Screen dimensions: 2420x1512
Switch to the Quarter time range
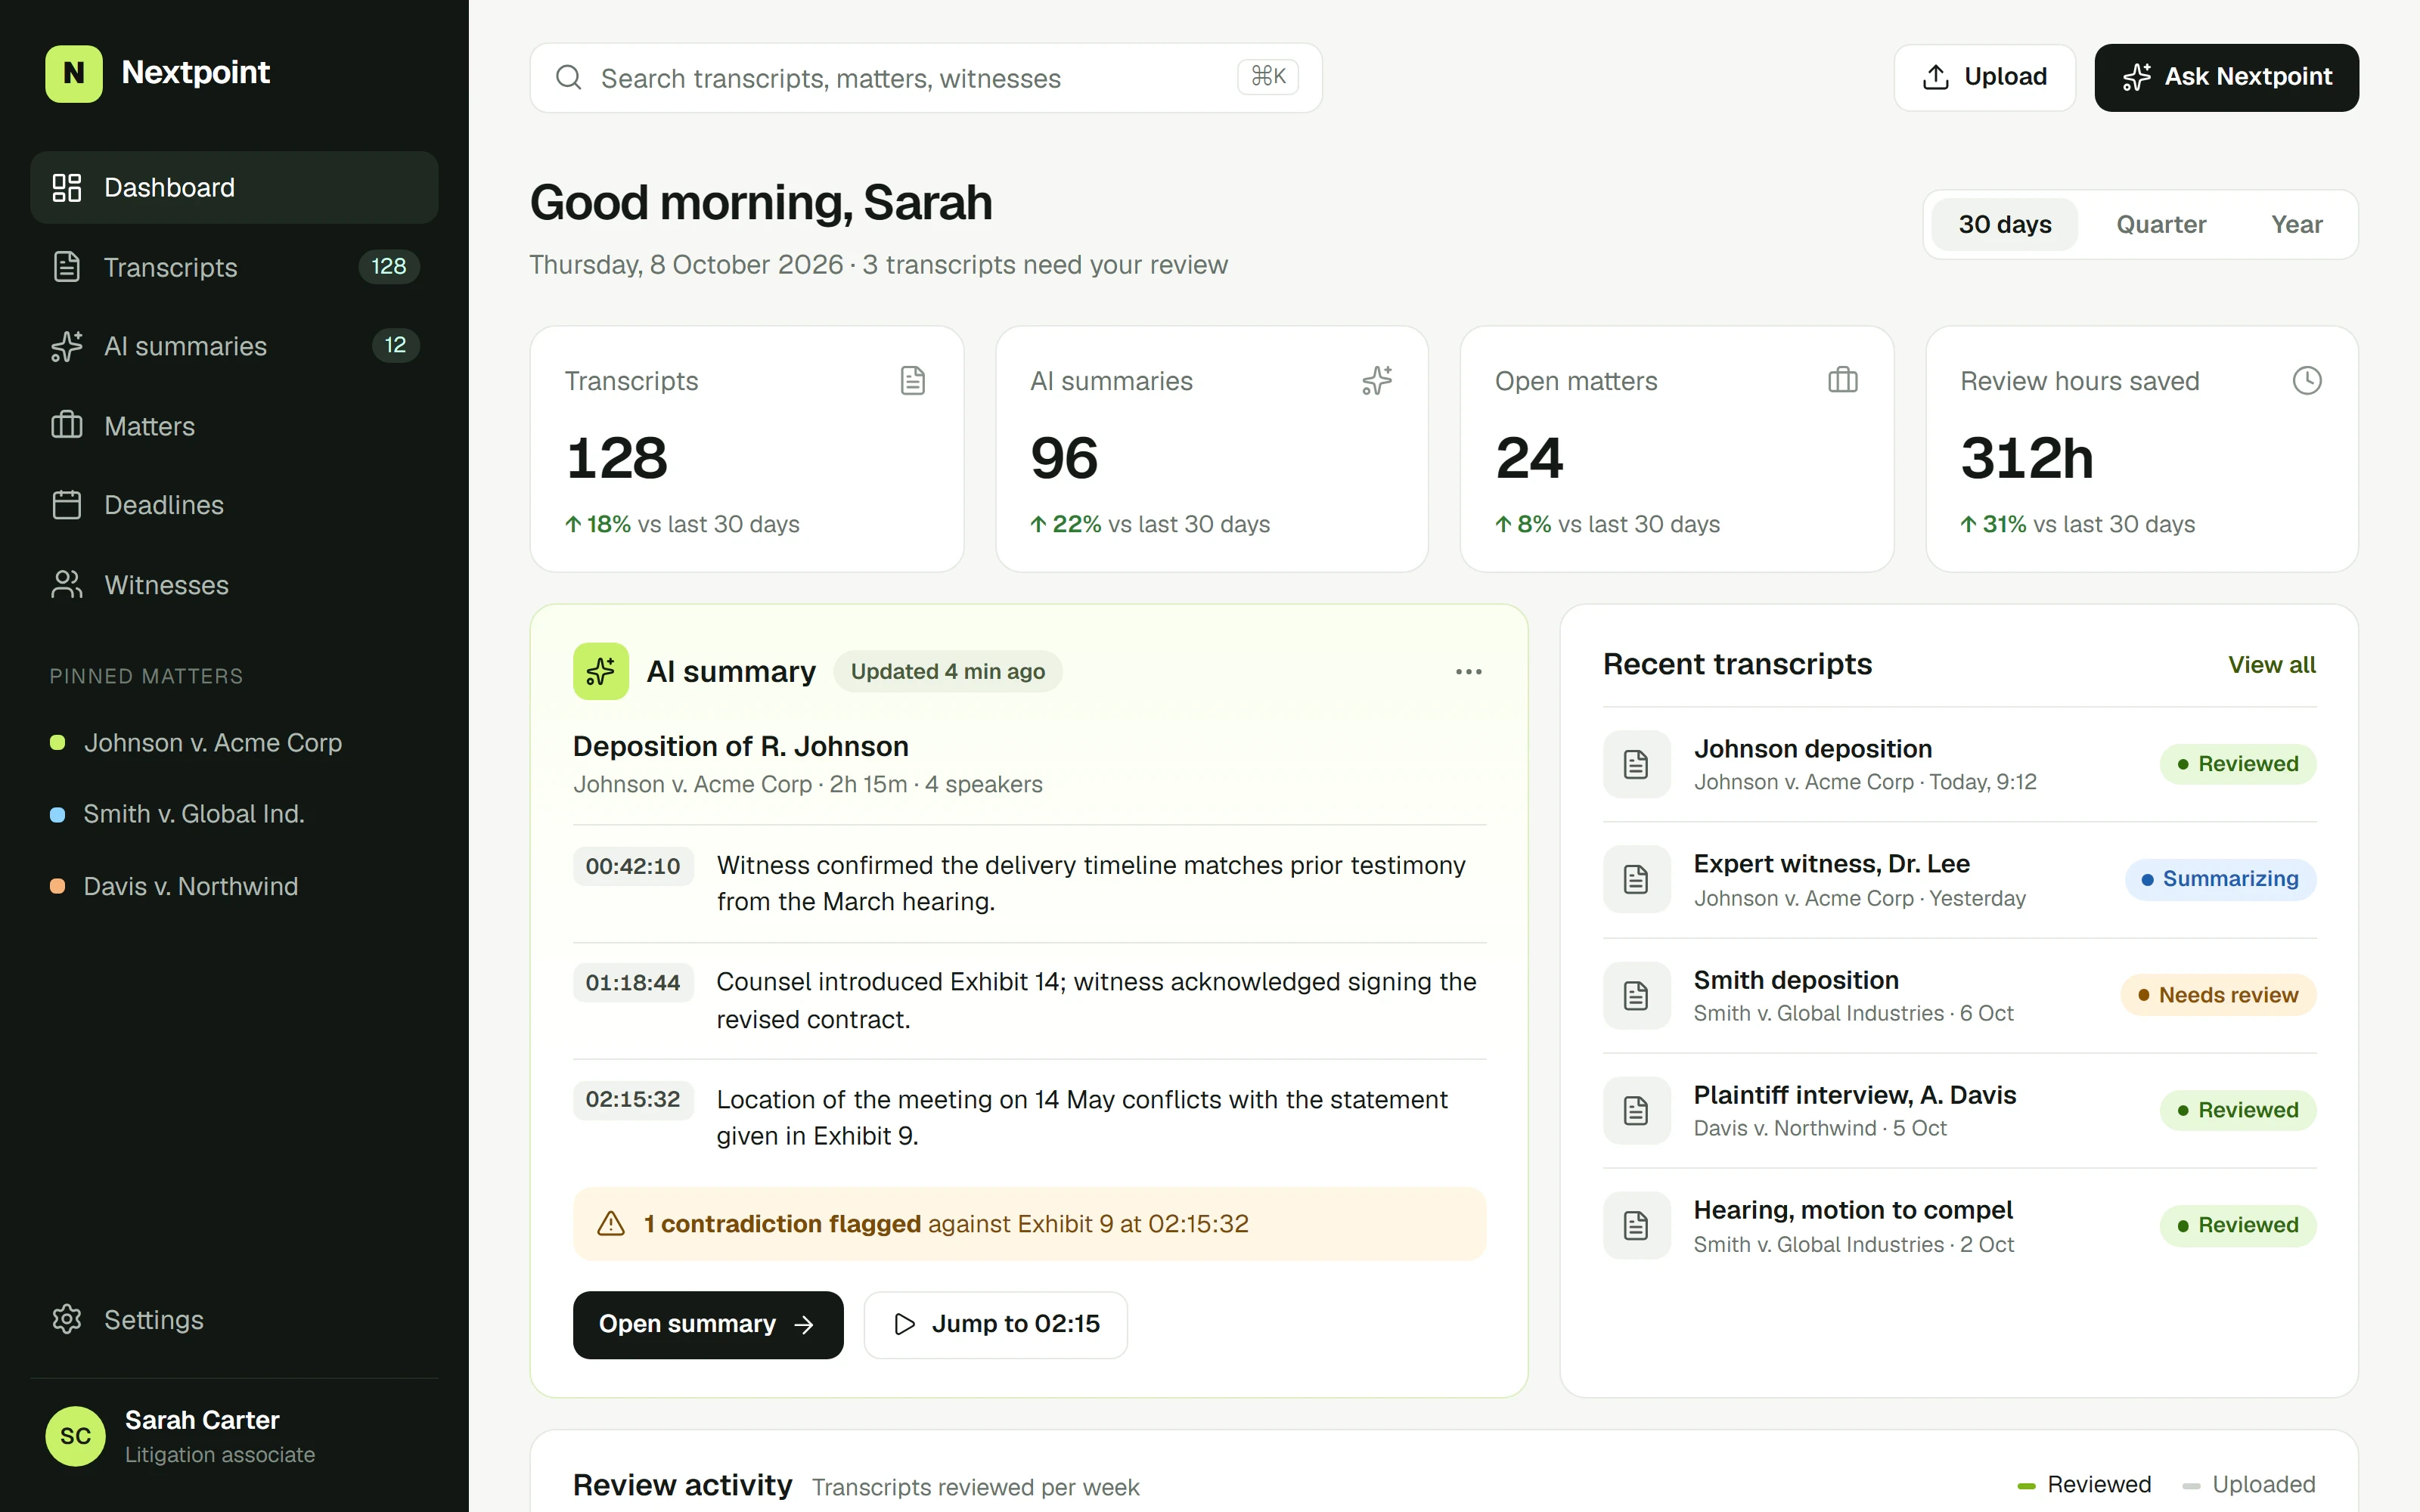point(2161,225)
